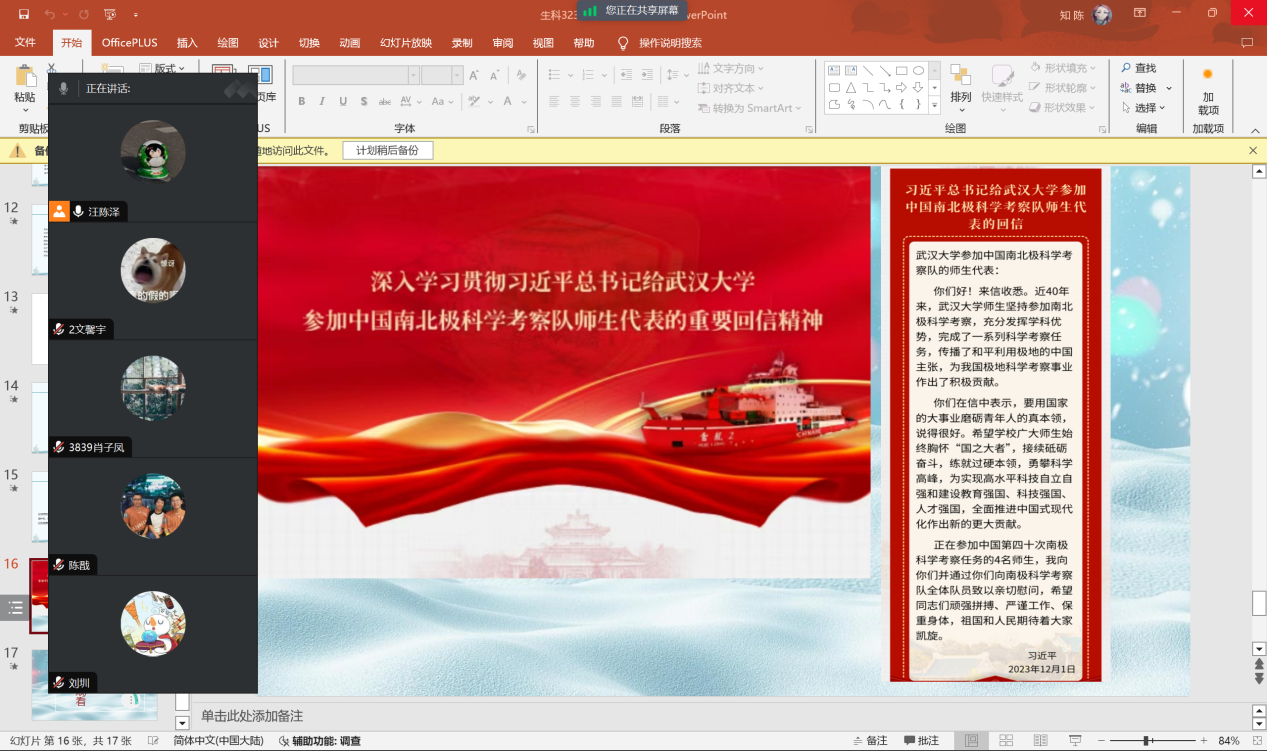This screenshot has height=751, width=1267.
Task: Toggle Comments (批注) pane in status bar
Action: click(x=920, y=741)
